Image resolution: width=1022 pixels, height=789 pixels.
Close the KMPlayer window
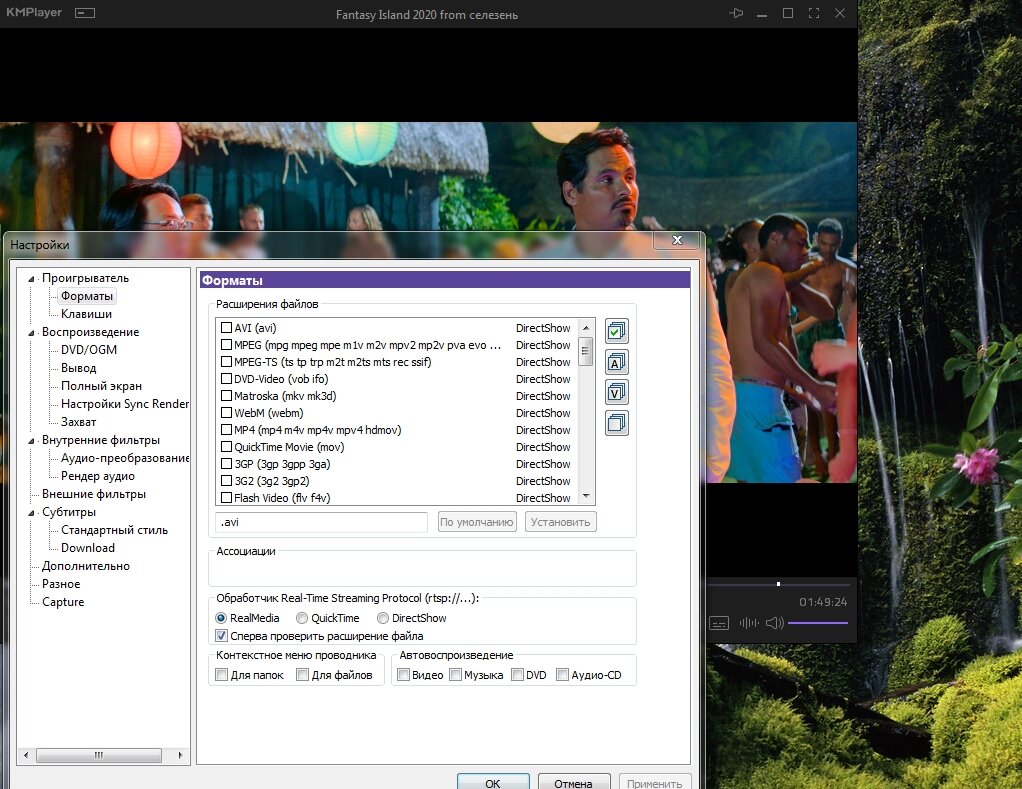click(840, 13)
